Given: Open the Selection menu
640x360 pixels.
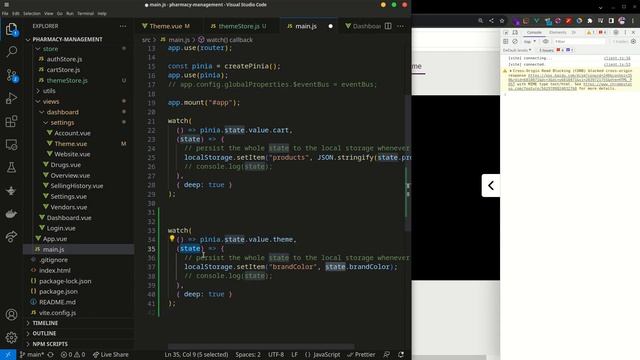Looking at the screenshot, I should [x=31, y=13].
